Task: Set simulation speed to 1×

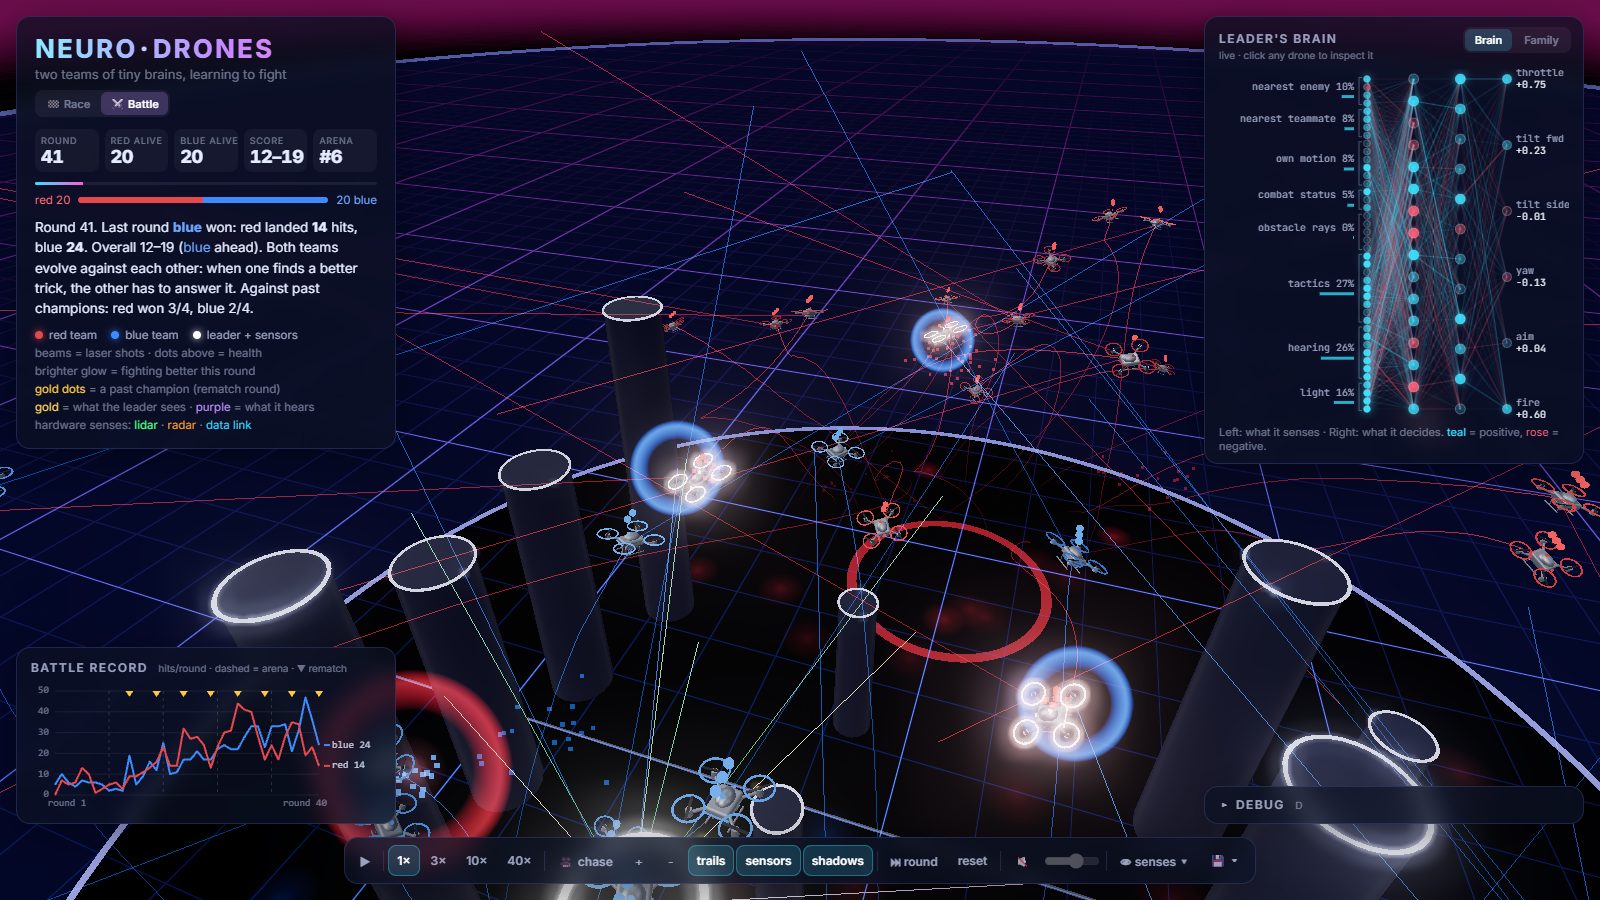Action: 404,861
